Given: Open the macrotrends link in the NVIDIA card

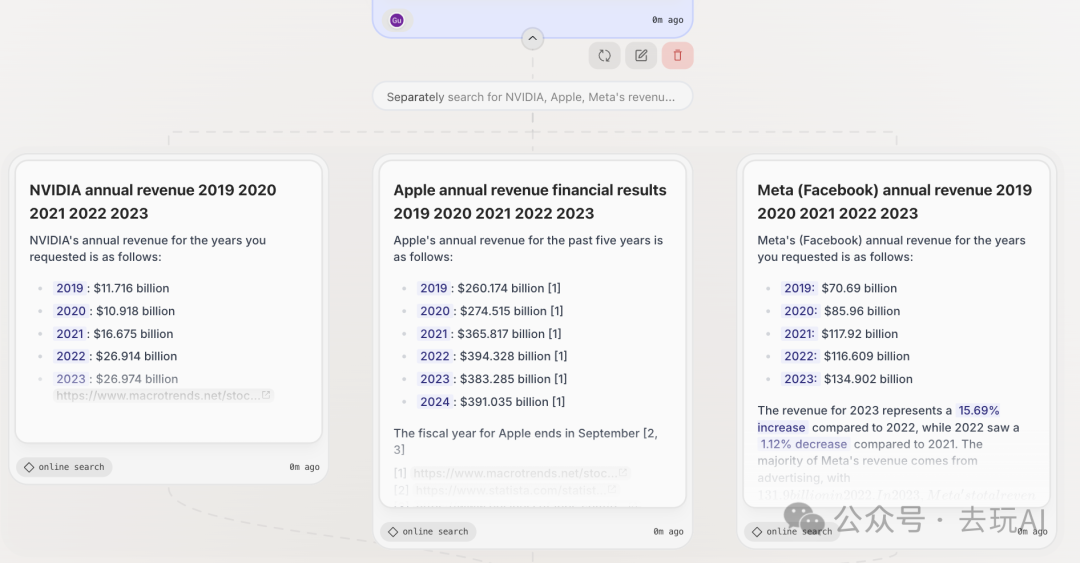Looking at the screenshot, I should 157,396.
